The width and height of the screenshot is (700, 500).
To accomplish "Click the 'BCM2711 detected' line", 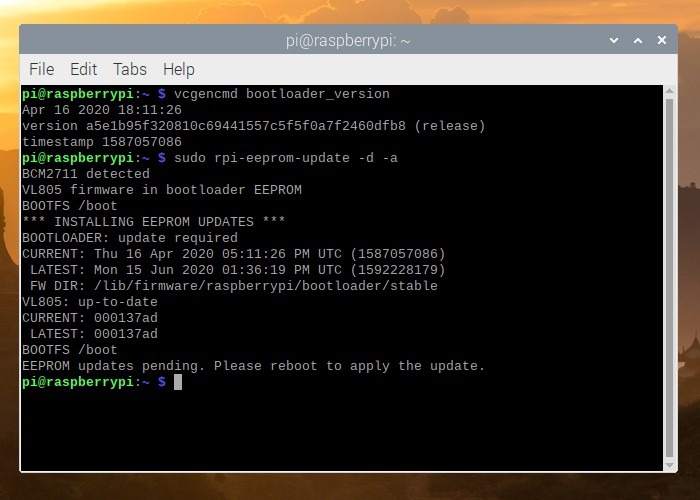I will coord(86,174).
